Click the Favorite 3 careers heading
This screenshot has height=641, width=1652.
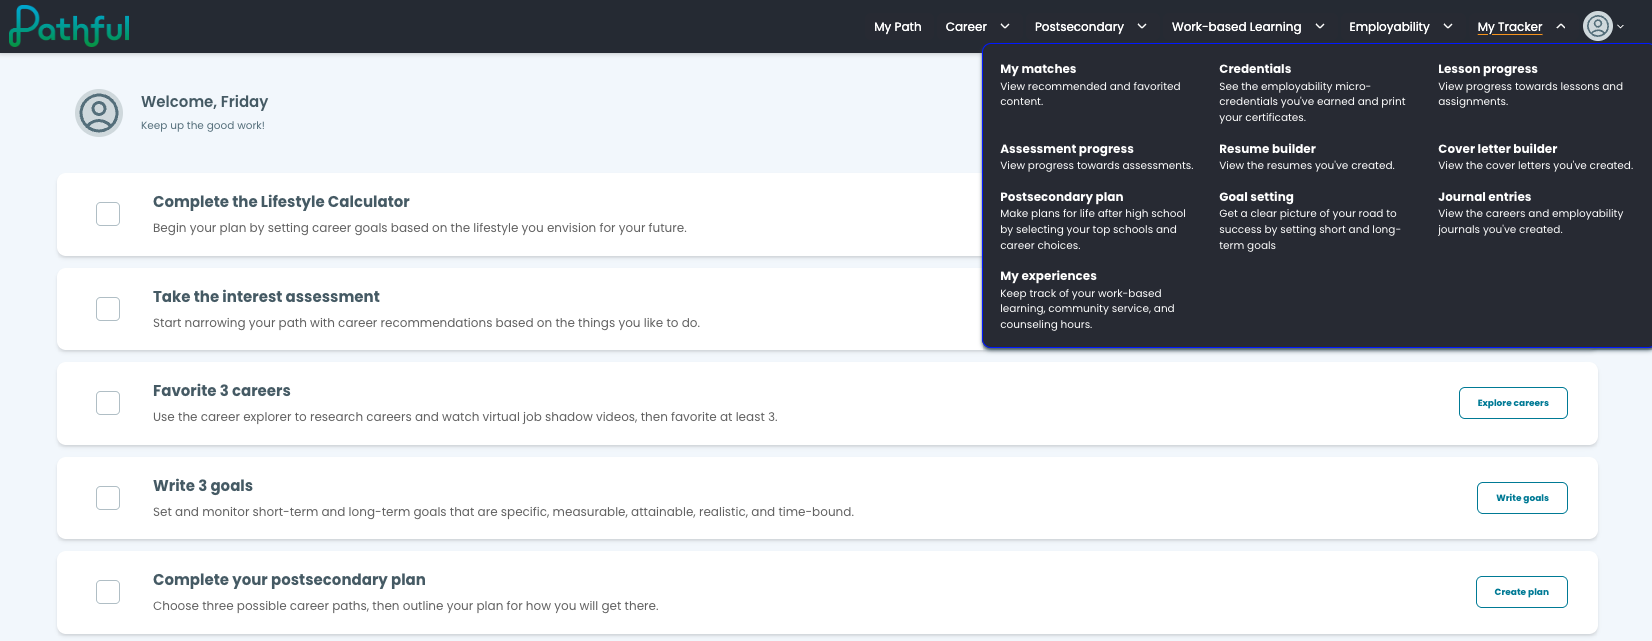pos(222,391)
